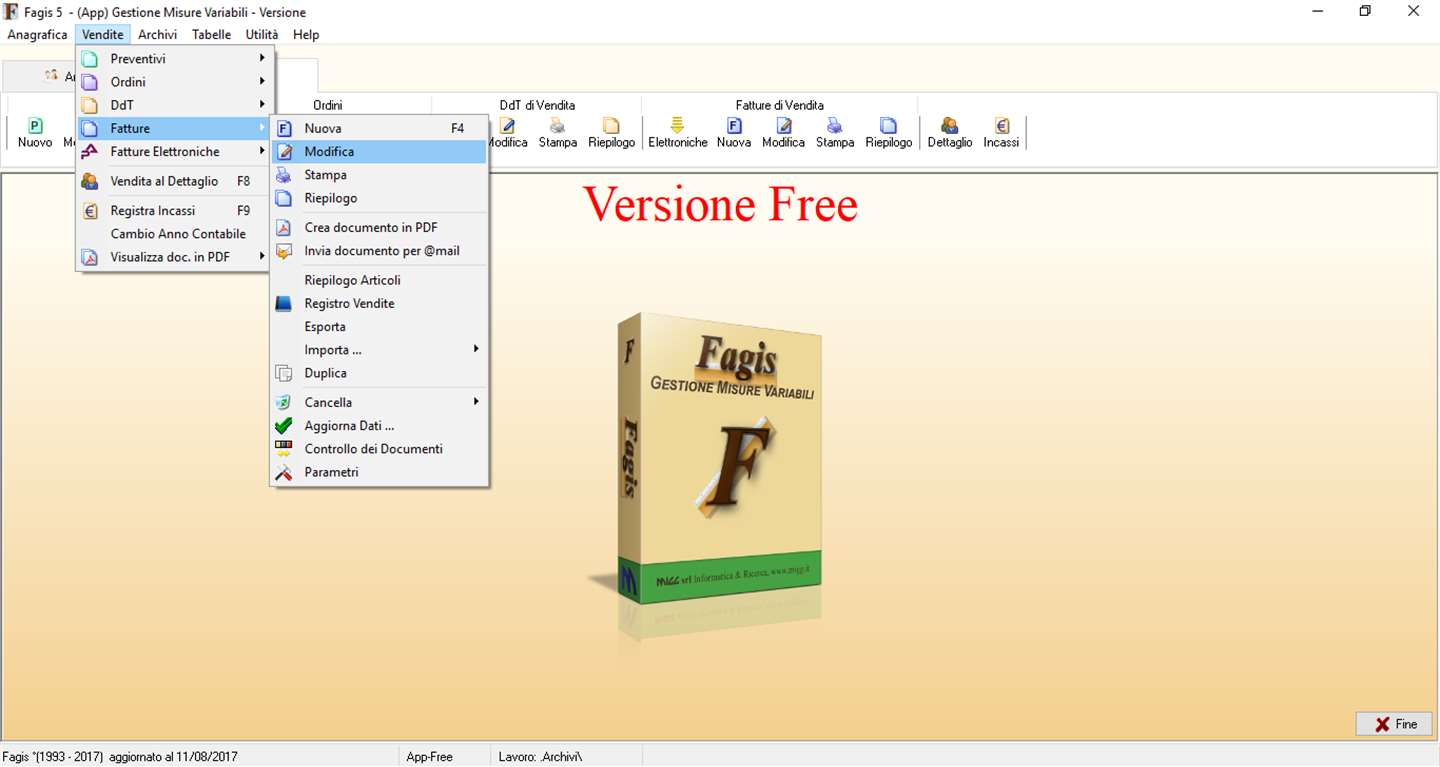Expand the DdT submenu in Vendite menu

click(174, 105)
